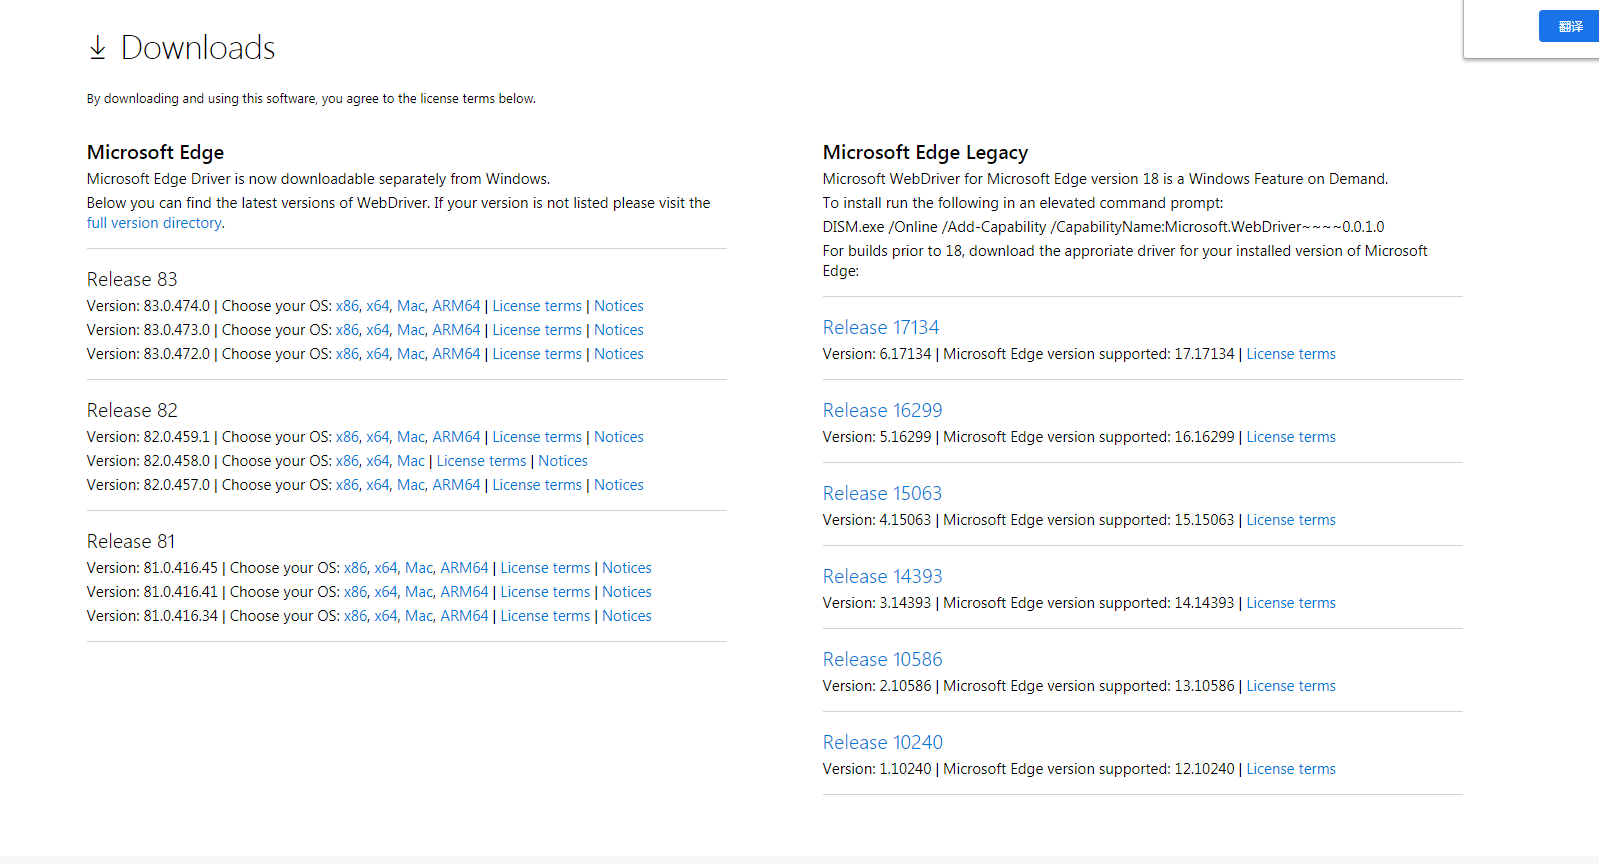This screenshot has height=864, width=1599.
Task: Click the Release 83 section heading
Action: (132, 279)
